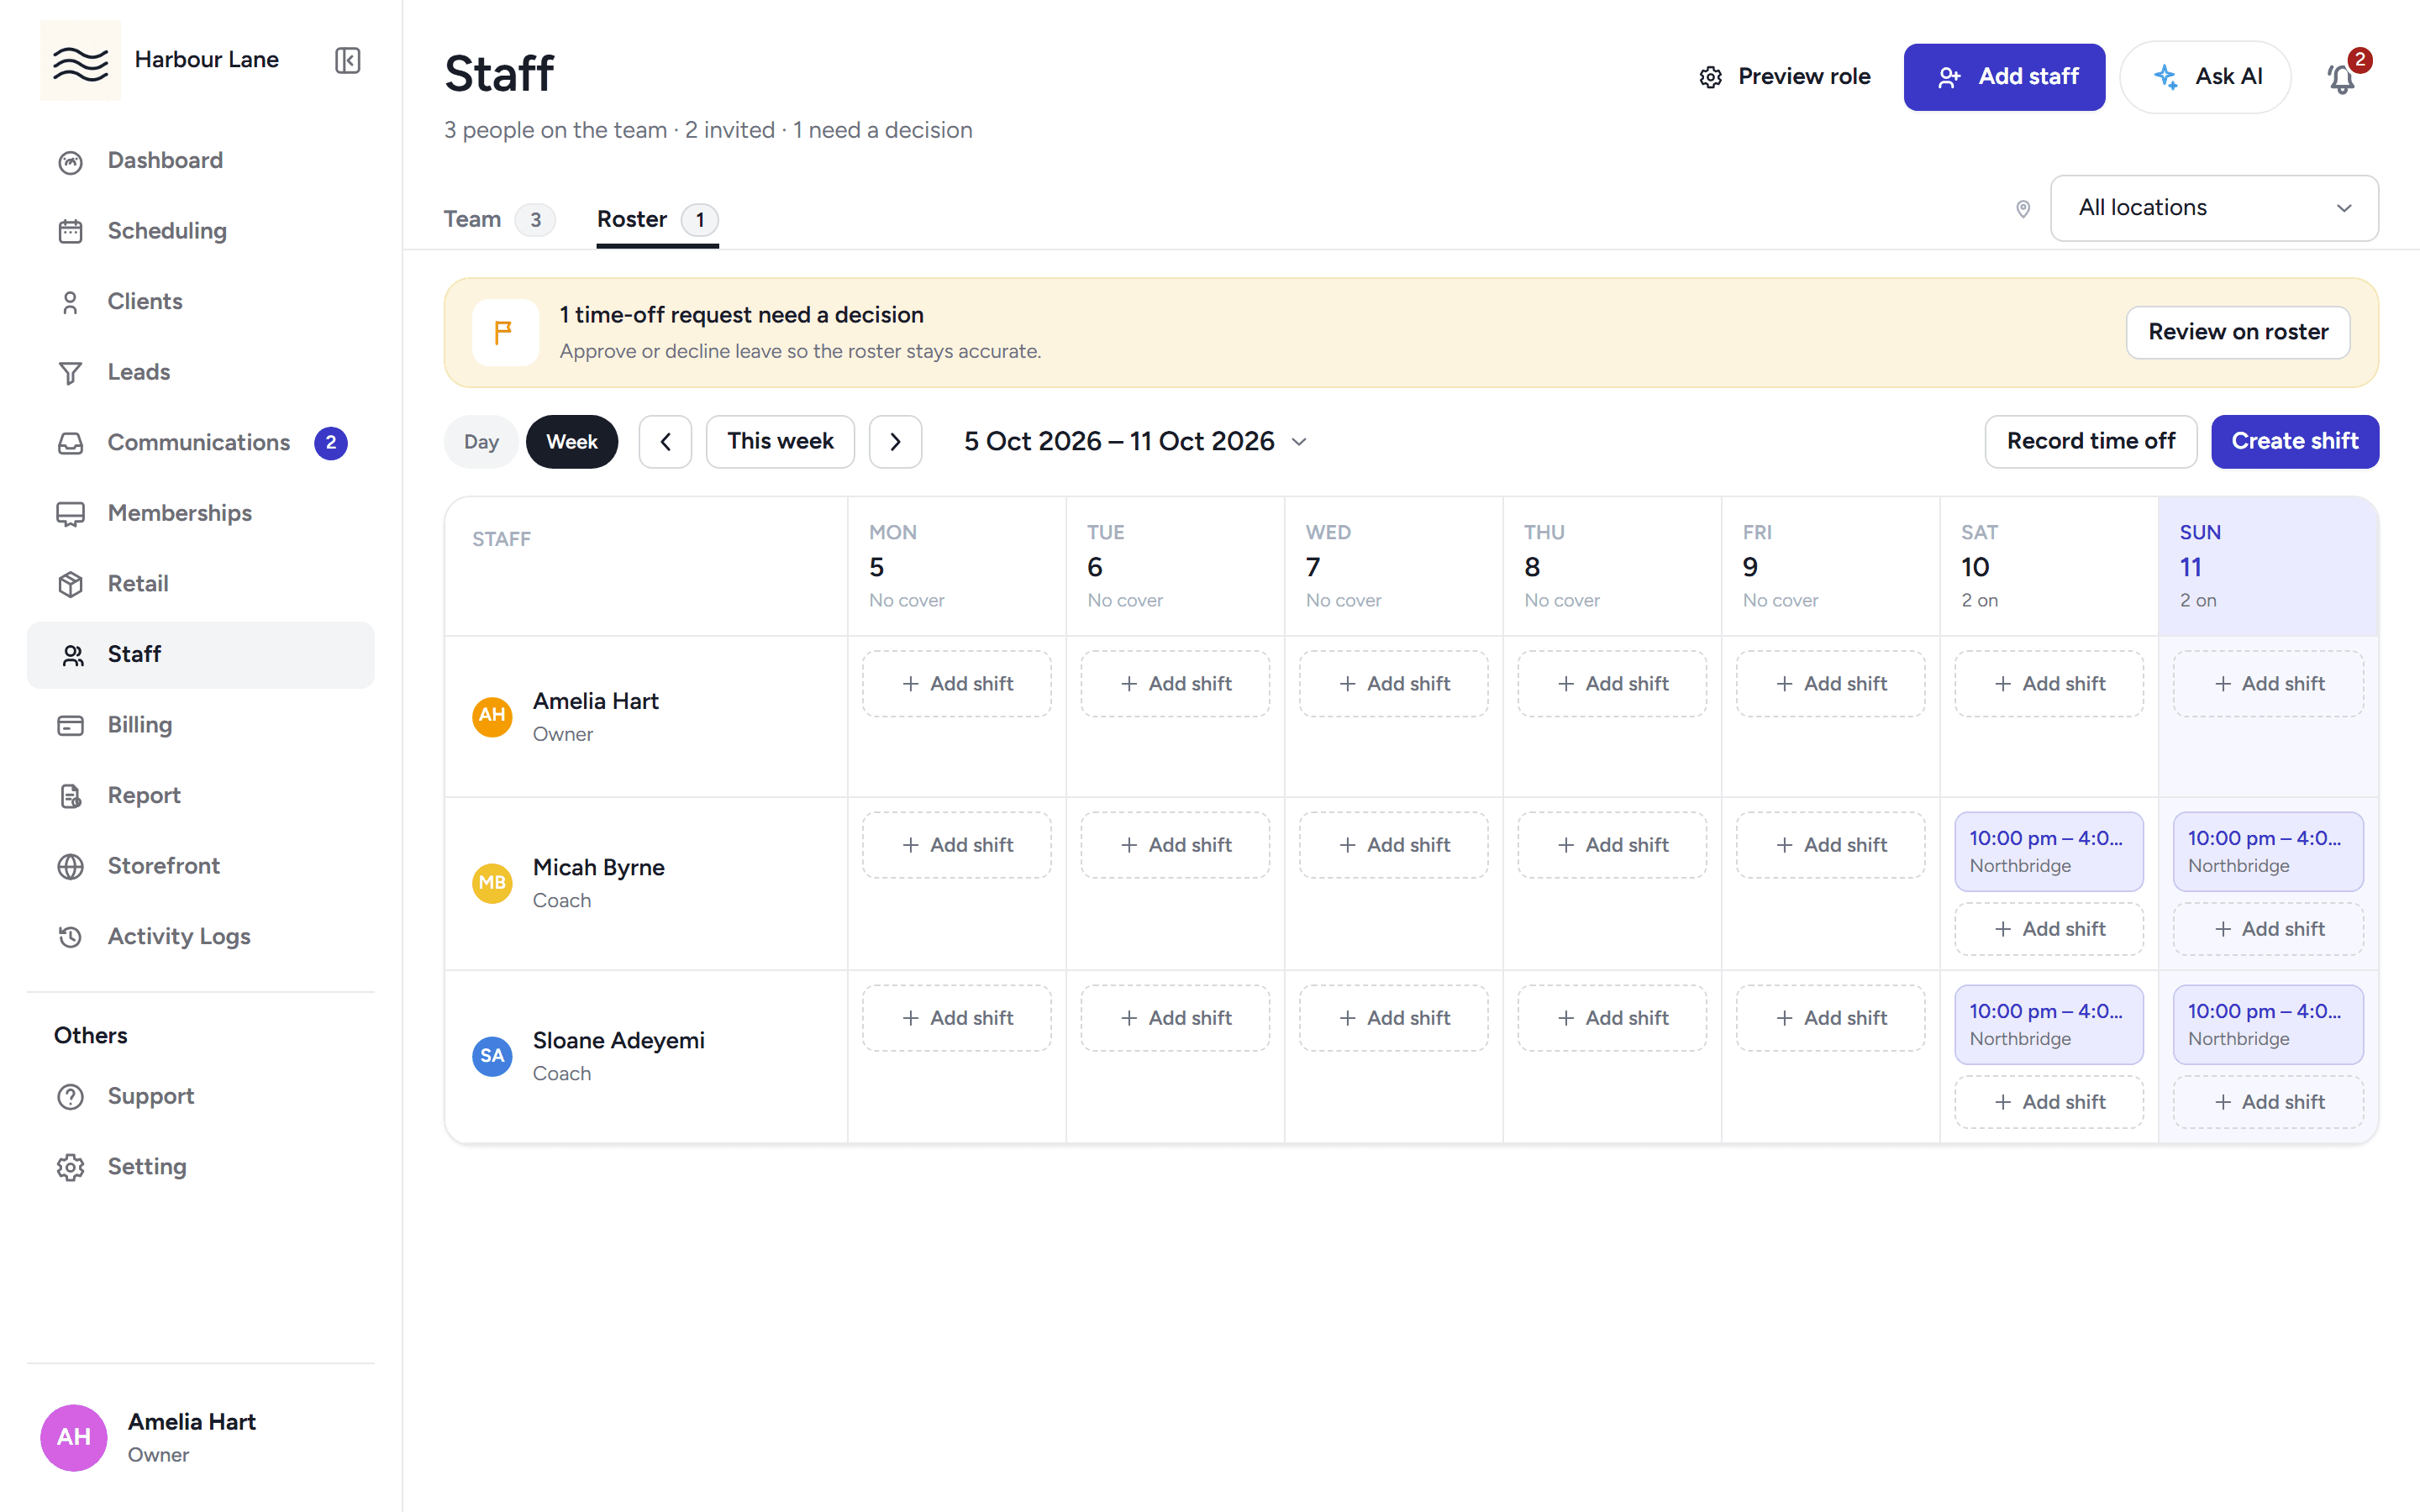The height and width of the screenshot is (1512, 2420).
Task: Click Amelia Hart's AH avatar in roster
Action: pos(492,716)
